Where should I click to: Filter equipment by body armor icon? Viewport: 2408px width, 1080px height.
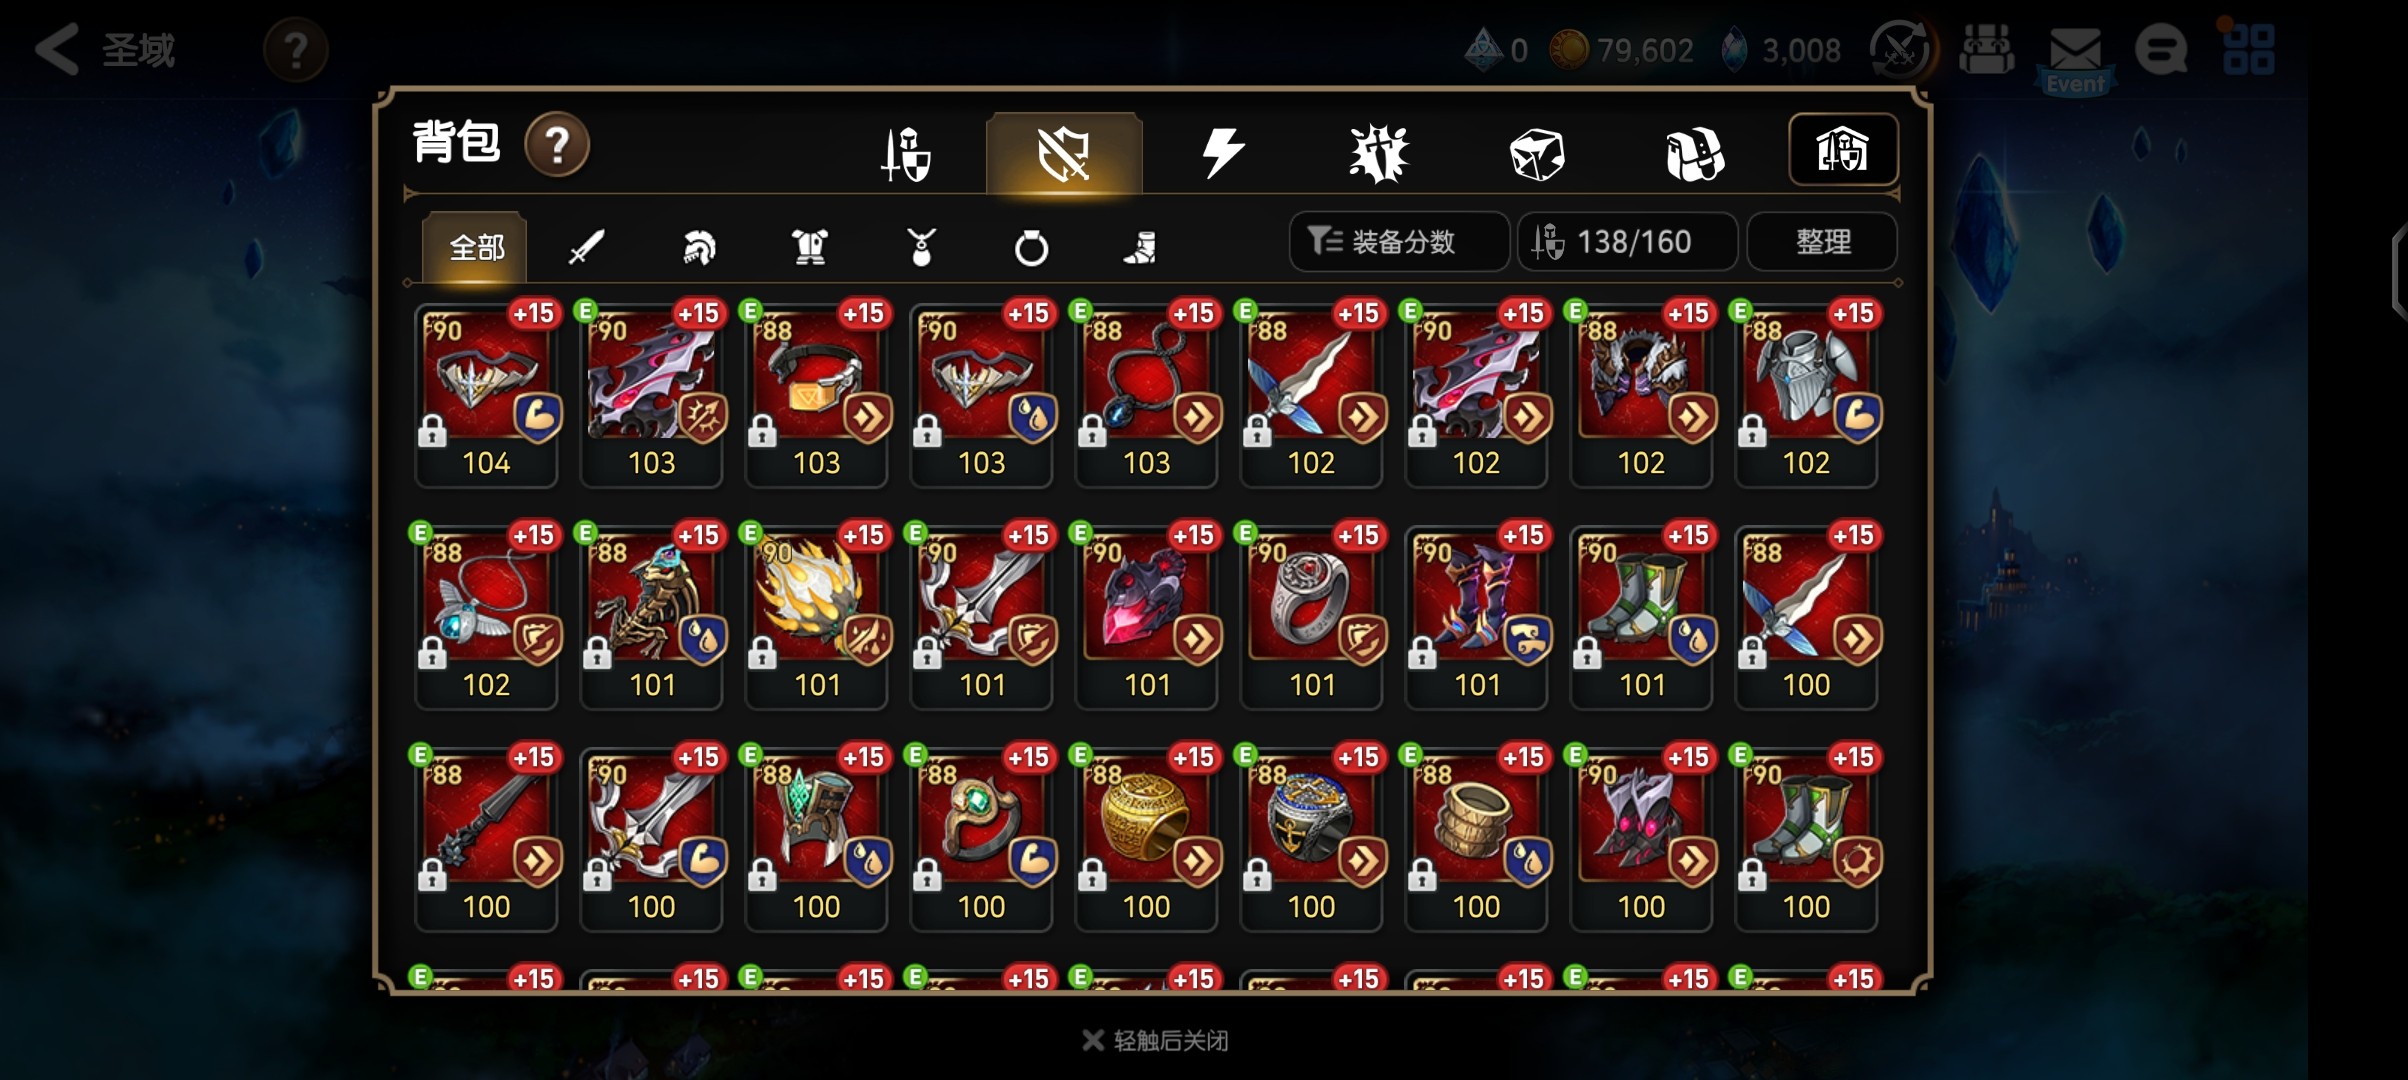click(x=809, y=247)
